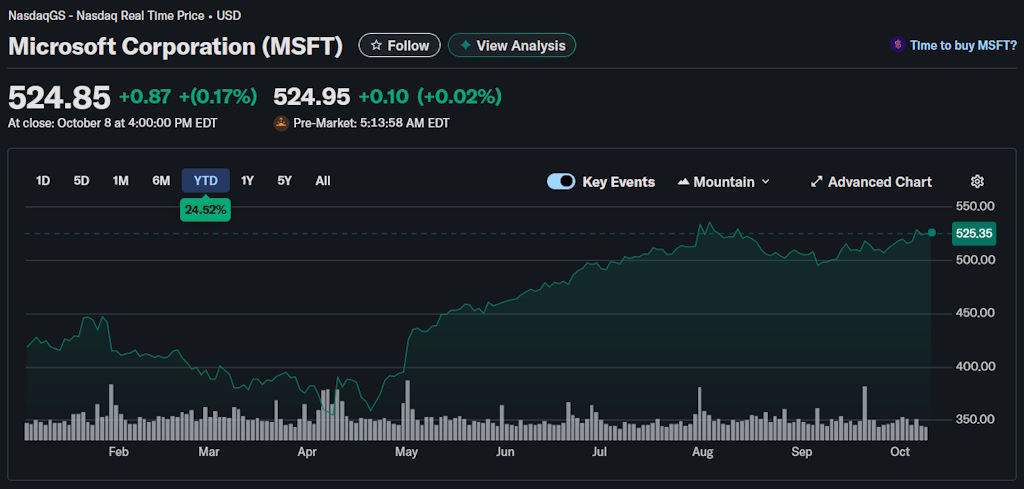Show the 5Y price history
The width and height of the screenshot is (1024, 489).
click(x=285, y=181)
